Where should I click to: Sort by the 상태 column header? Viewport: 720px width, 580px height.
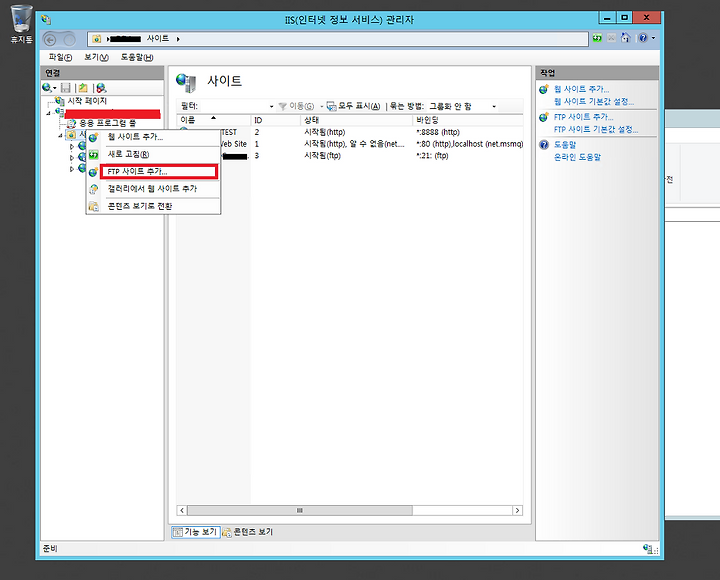357,120
